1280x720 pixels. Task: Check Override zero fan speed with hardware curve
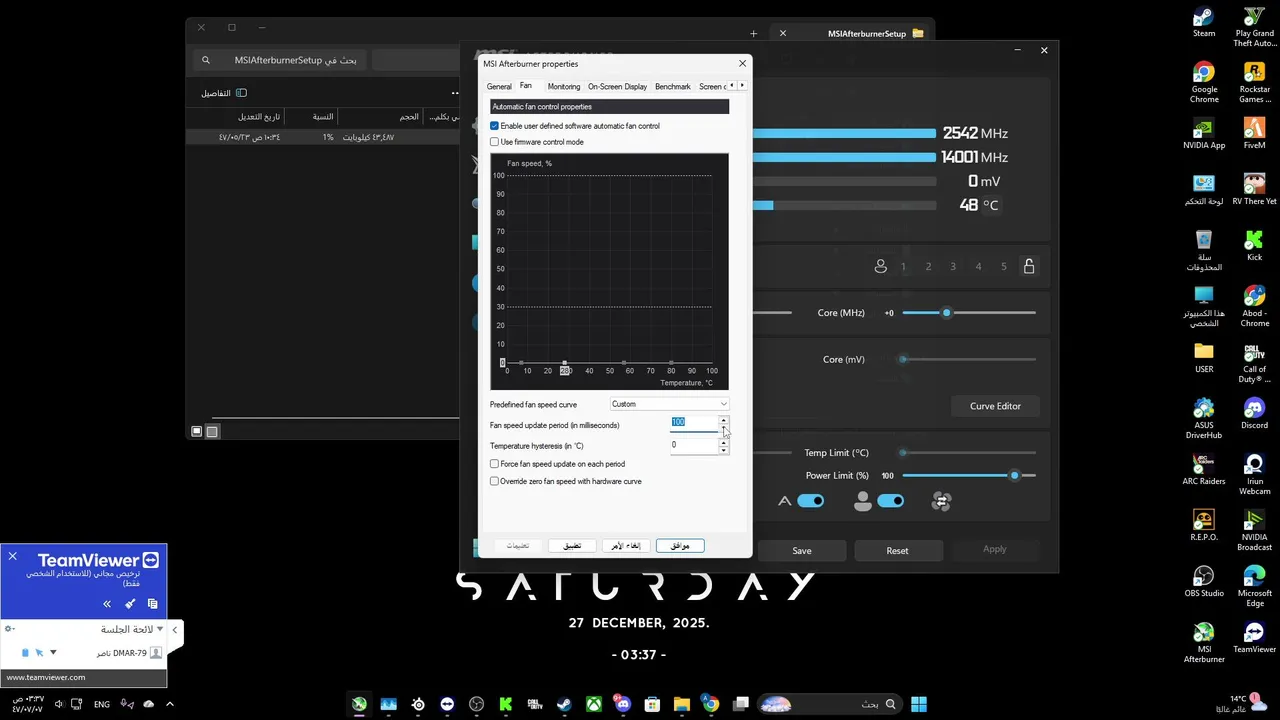[x=494, y=481]
